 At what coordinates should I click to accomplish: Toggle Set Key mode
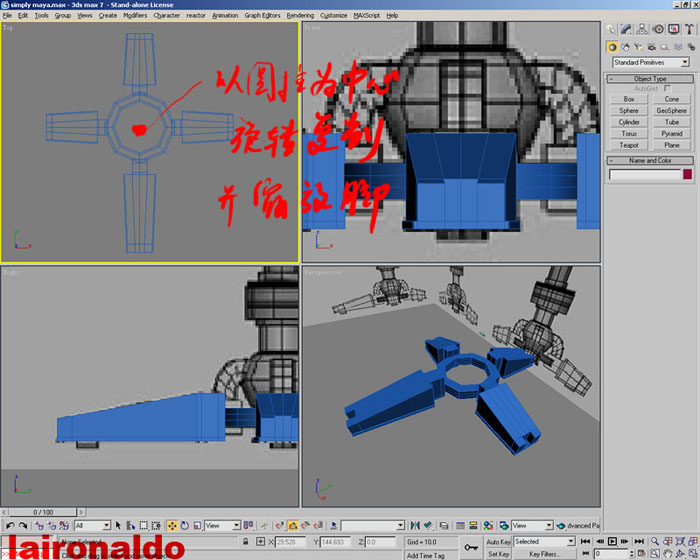499,553
